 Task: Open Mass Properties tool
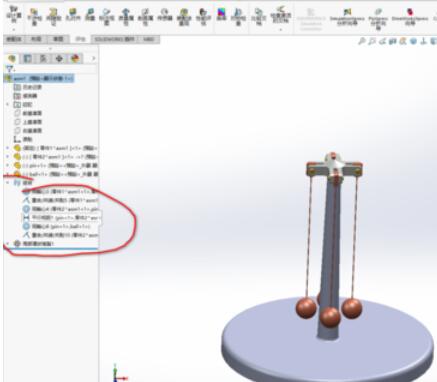[x=126, y=17]
